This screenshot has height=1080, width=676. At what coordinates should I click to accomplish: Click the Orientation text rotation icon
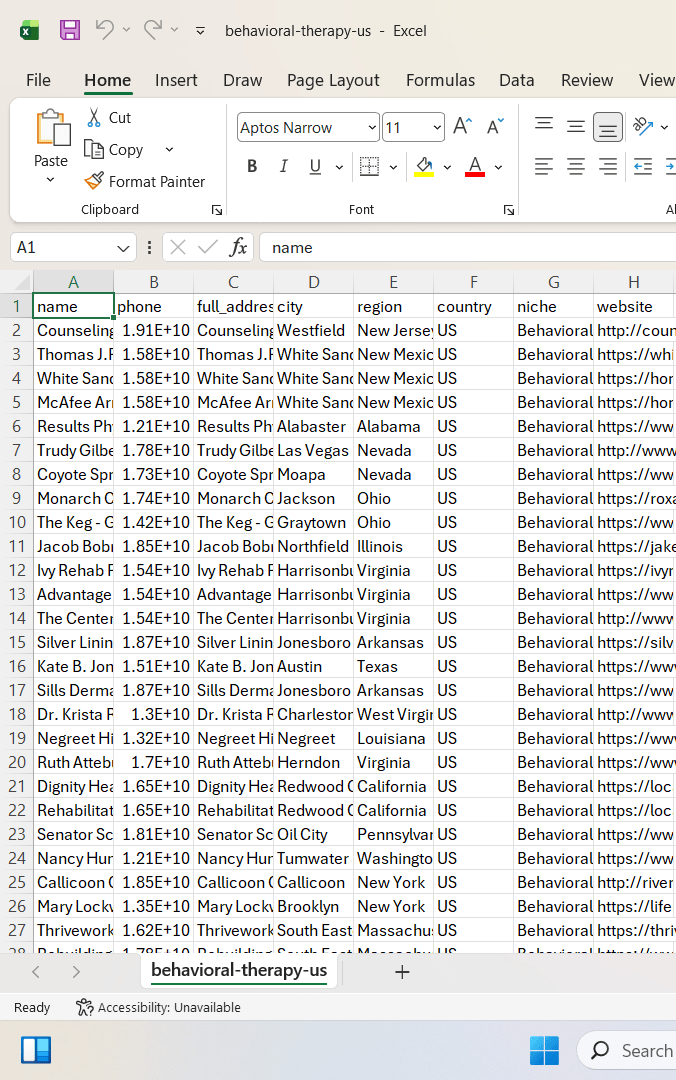643,126
